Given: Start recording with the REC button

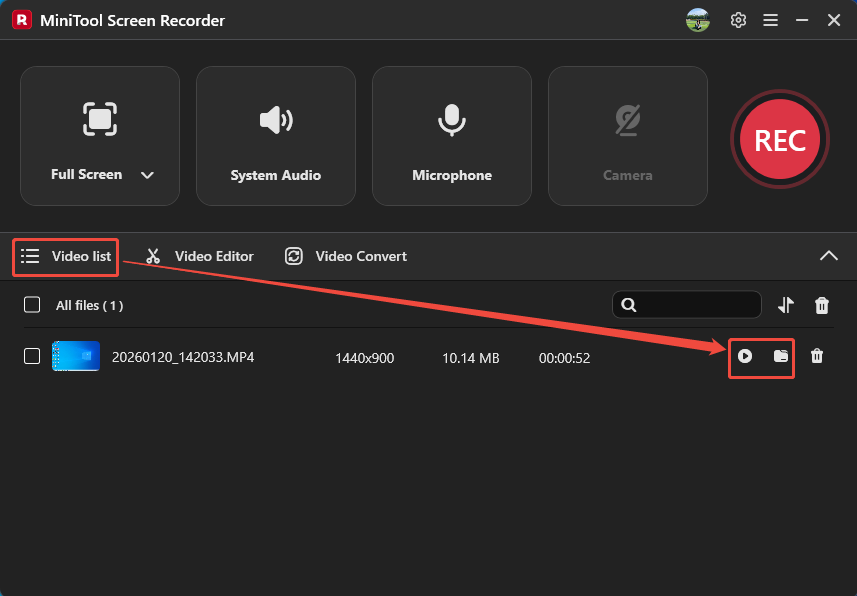Looking at the screenshot, I should click(x=779, y=140).
